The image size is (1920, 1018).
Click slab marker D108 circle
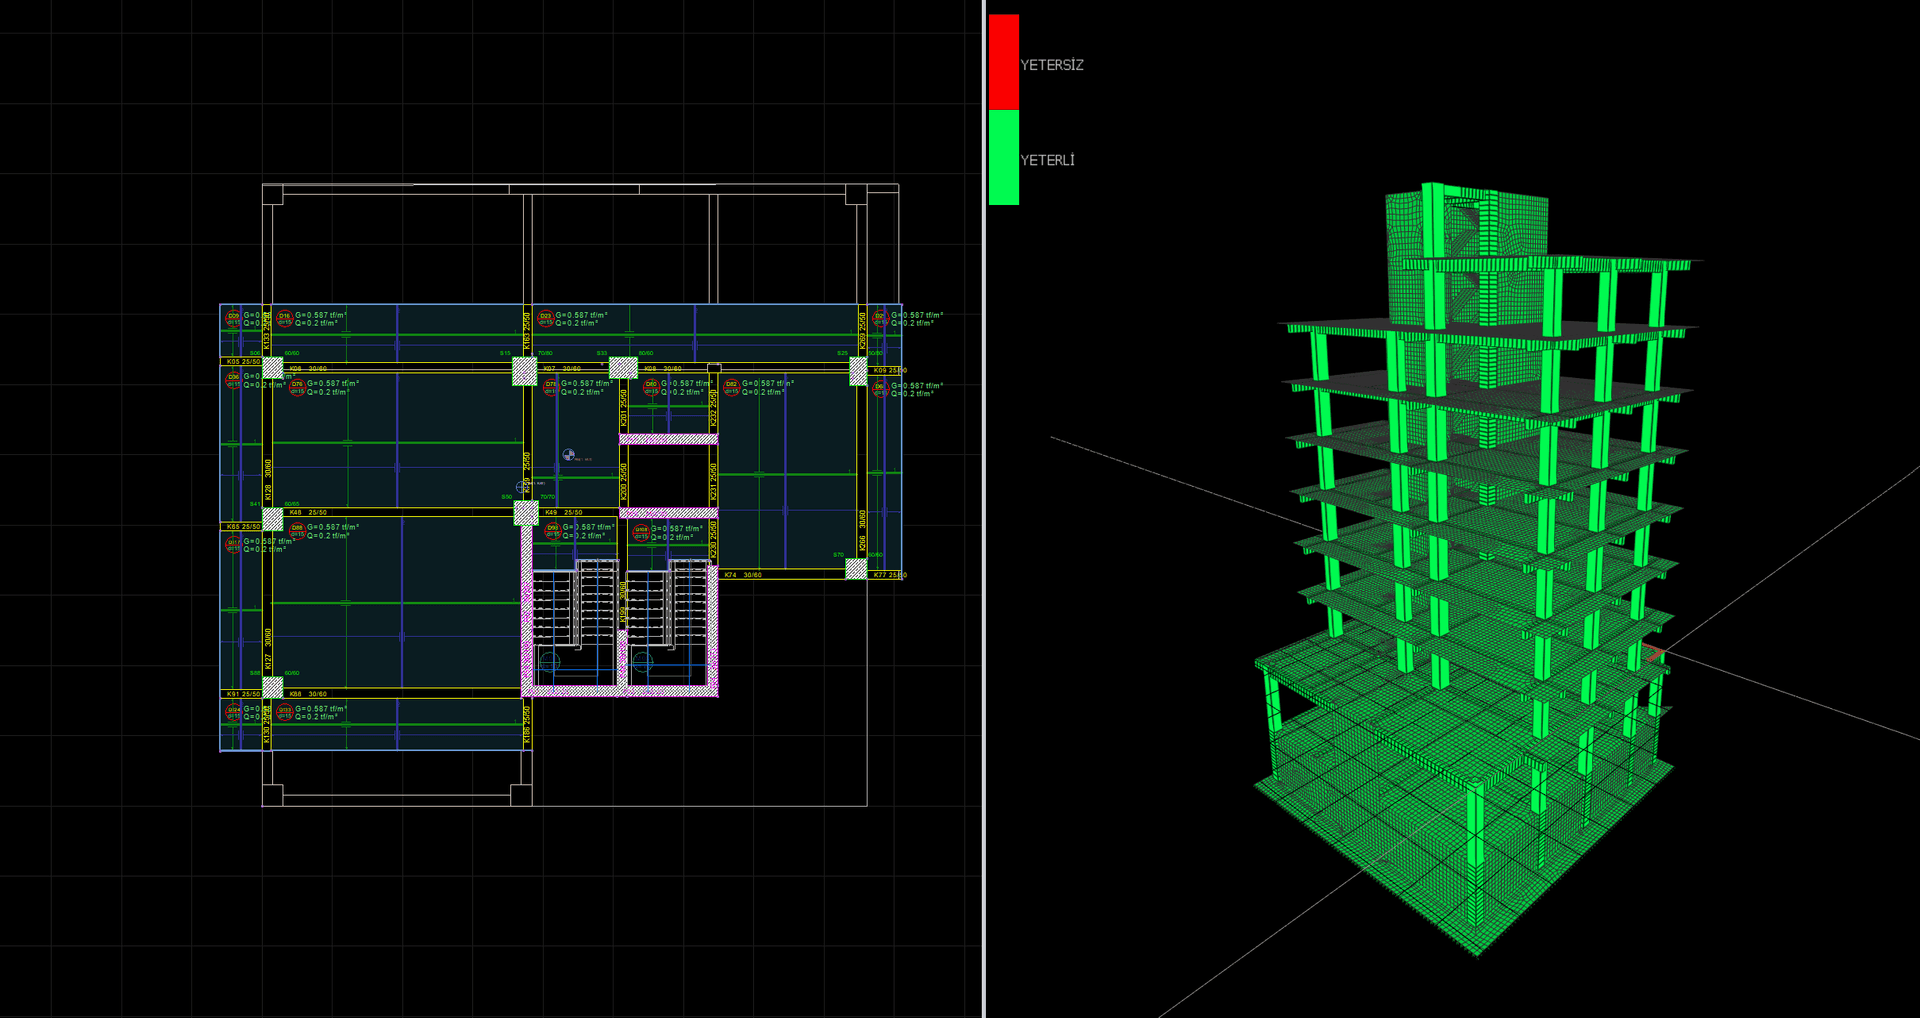pos(641,533)
